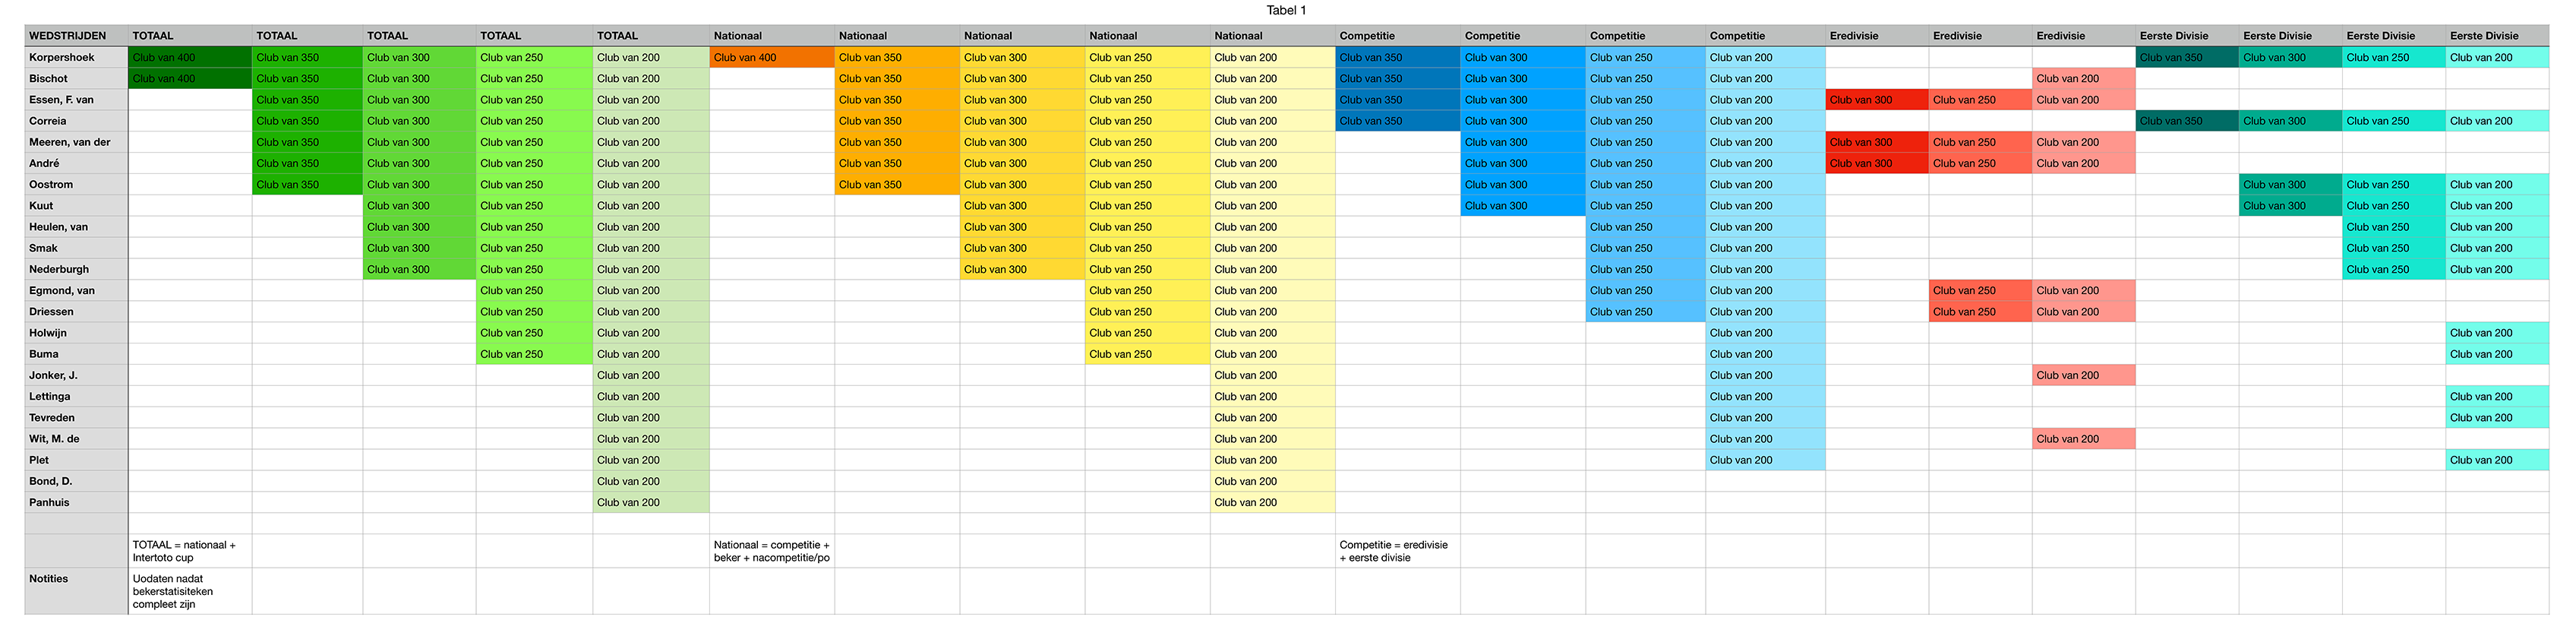Click Driessen's red 'Club van 250' cell
The image size is (2576, 636).
(x=1979, y=312)
